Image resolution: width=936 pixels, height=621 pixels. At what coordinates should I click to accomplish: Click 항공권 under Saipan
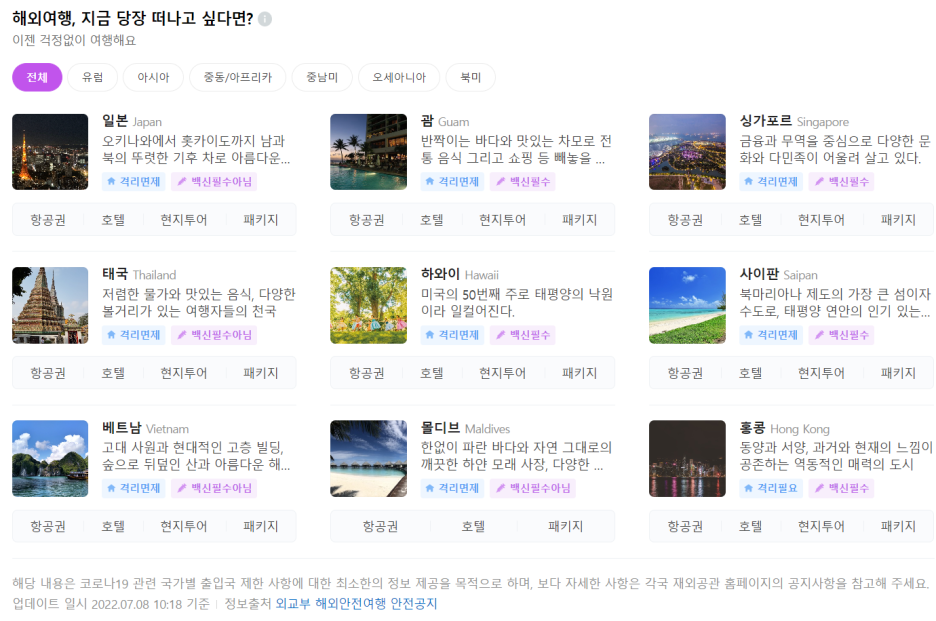click(x=685, y=373)
